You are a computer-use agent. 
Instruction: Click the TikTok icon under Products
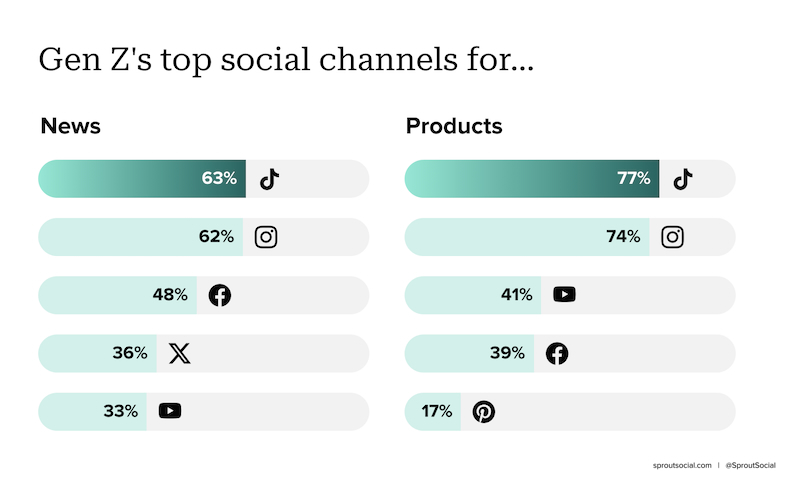click(x=683, y=179)
